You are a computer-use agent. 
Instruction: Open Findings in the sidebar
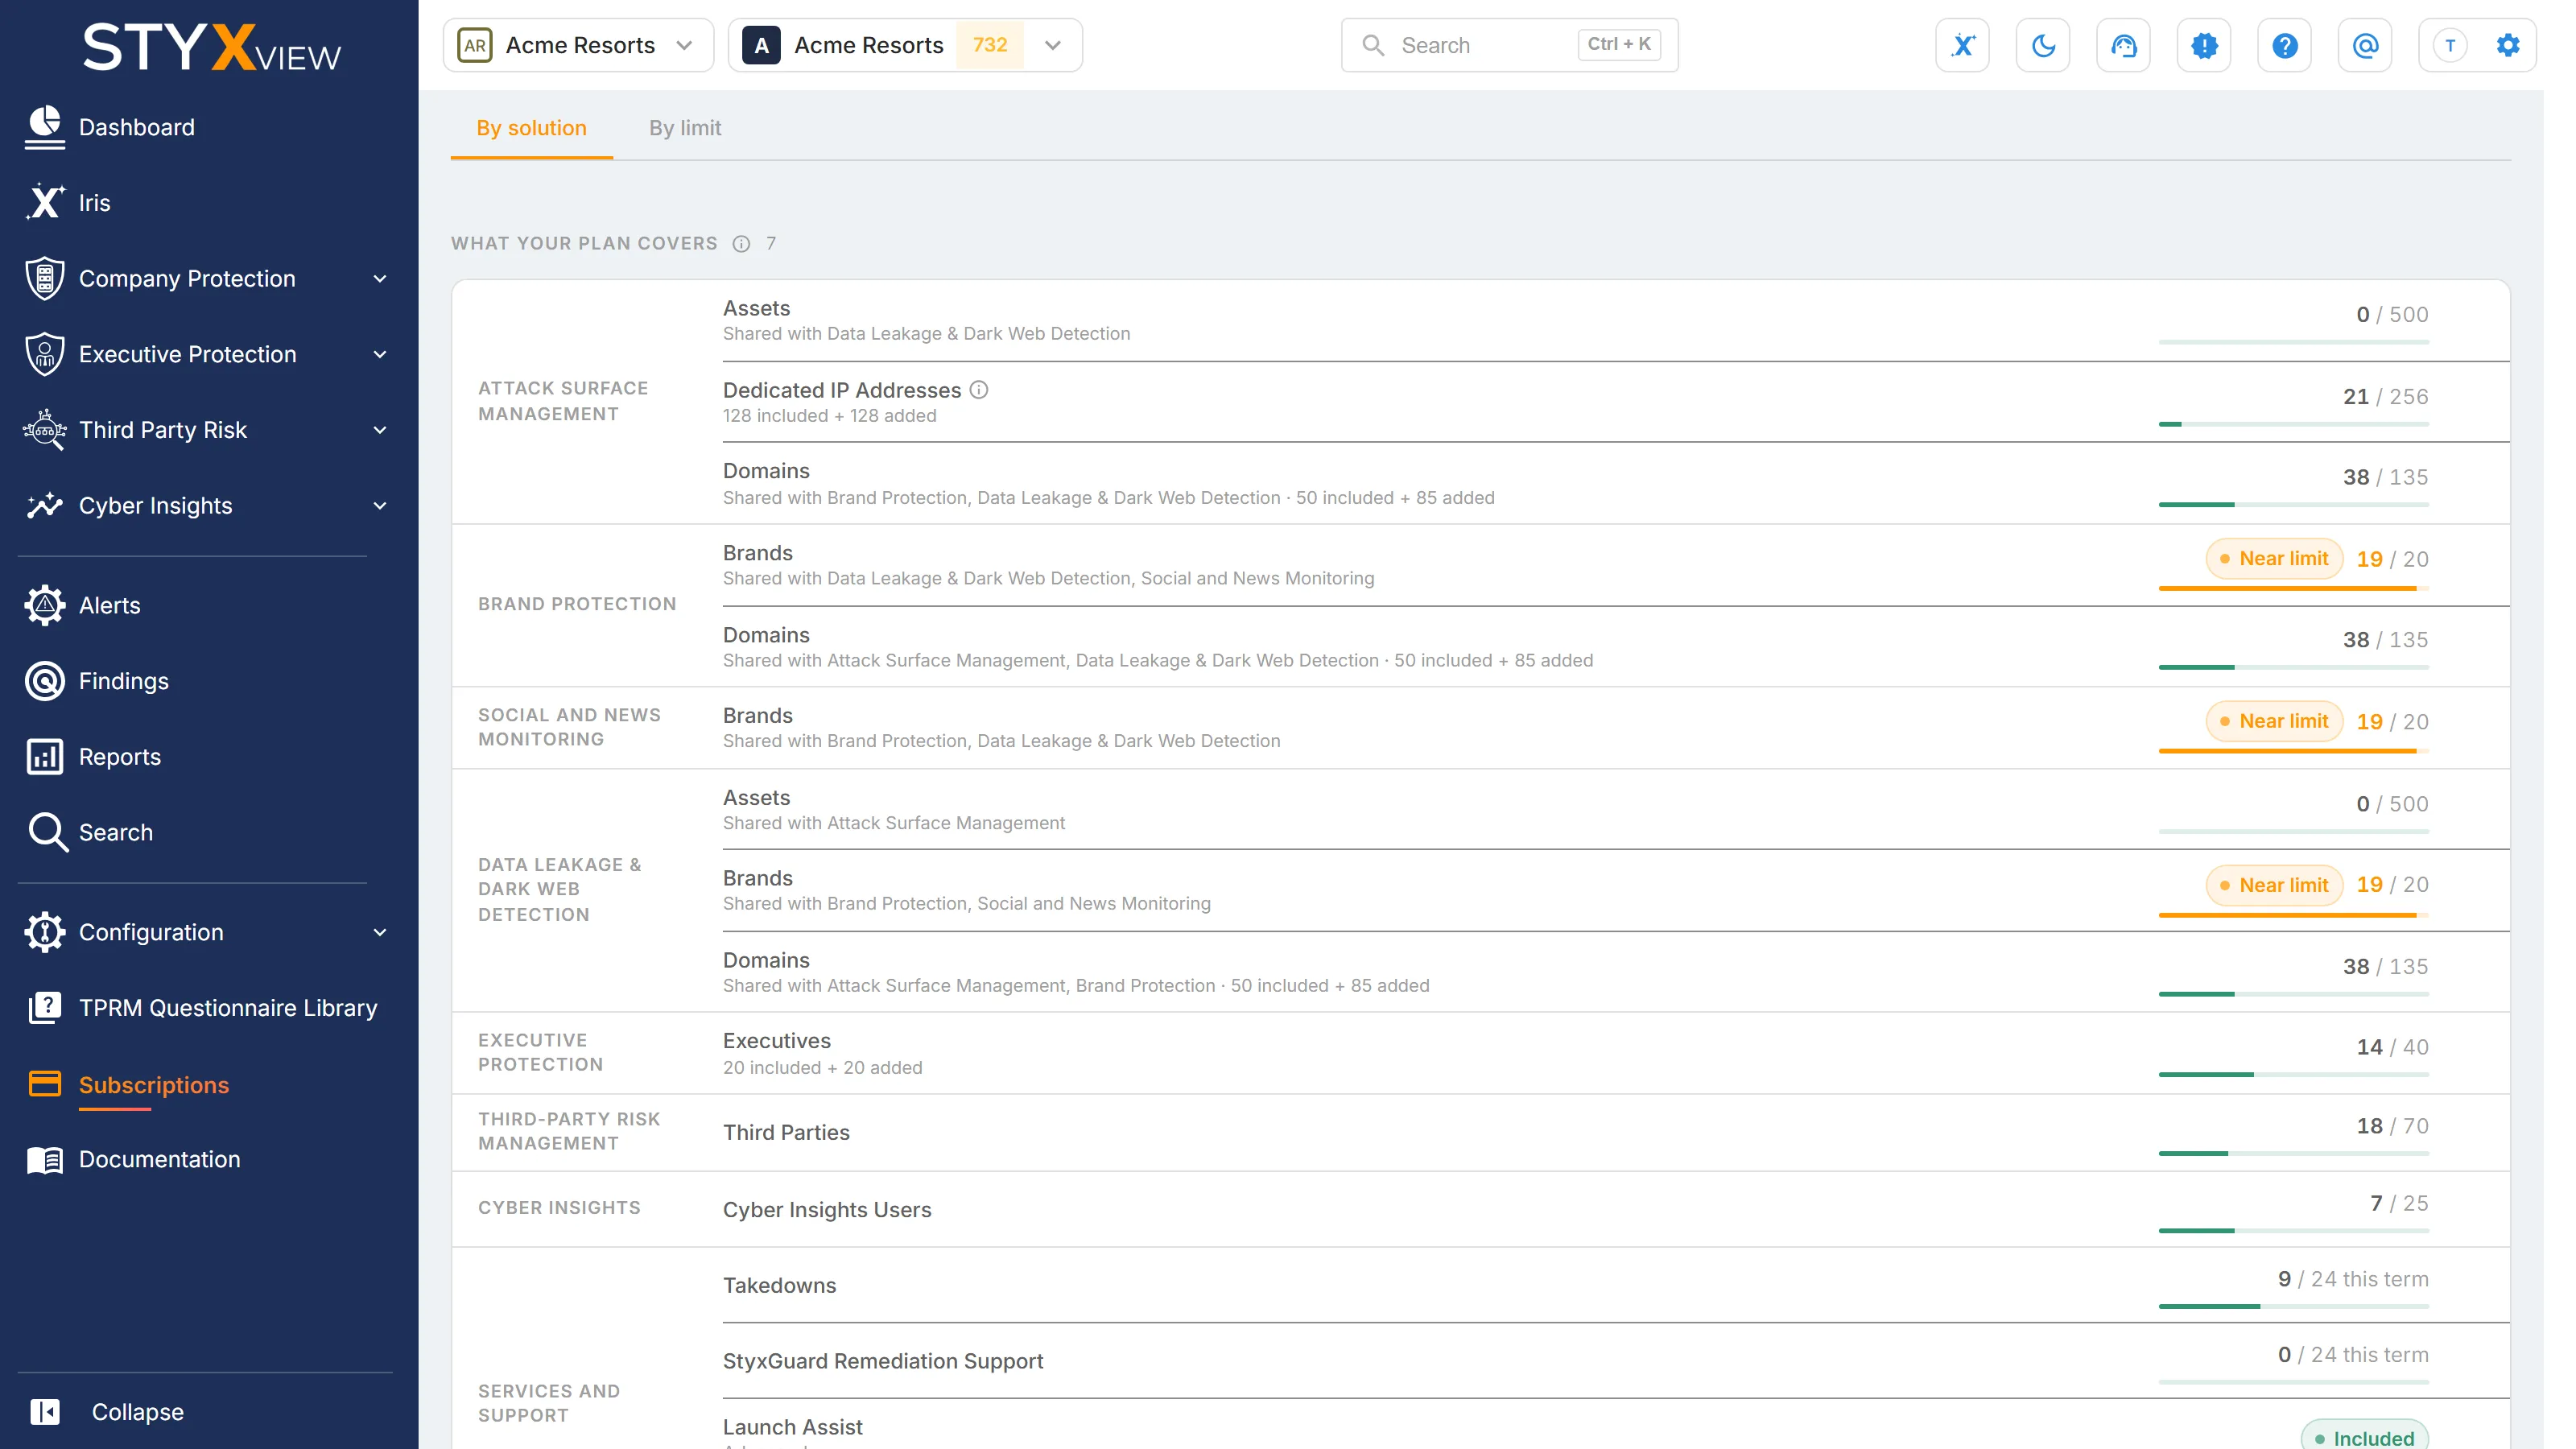coord(97,681)
